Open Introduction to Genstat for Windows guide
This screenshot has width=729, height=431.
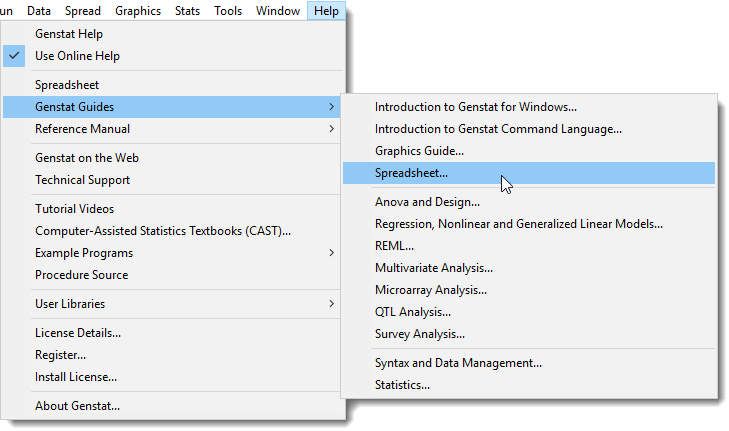[x=529, y=107]
